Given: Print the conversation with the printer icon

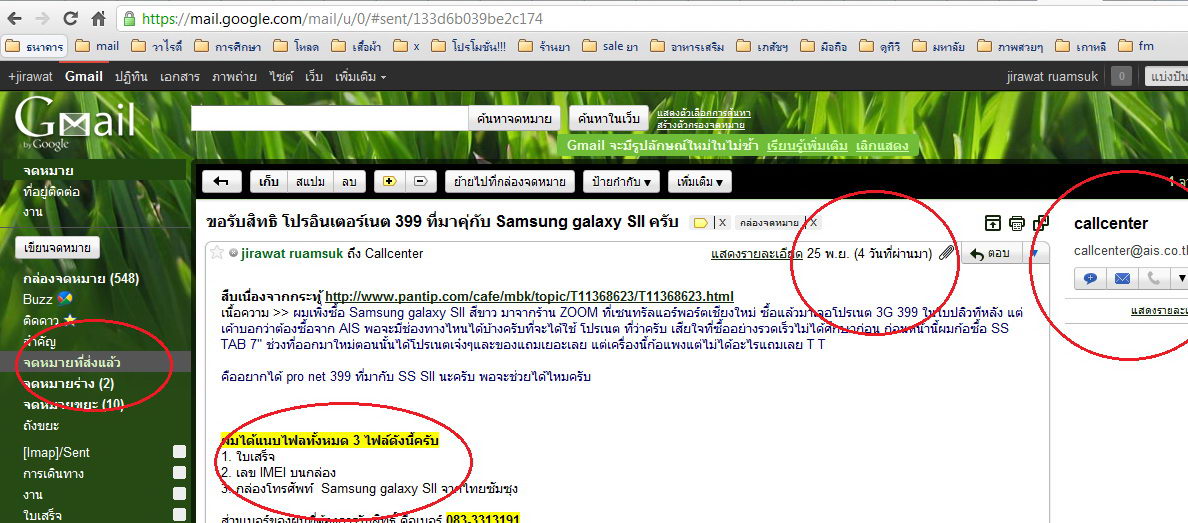Looking at the screenshot, I should click(x=1017, y=223).
